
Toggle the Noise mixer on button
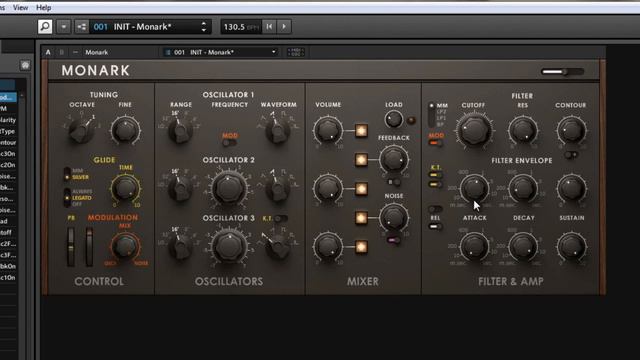pyautogui.click(x=361, y=218)
